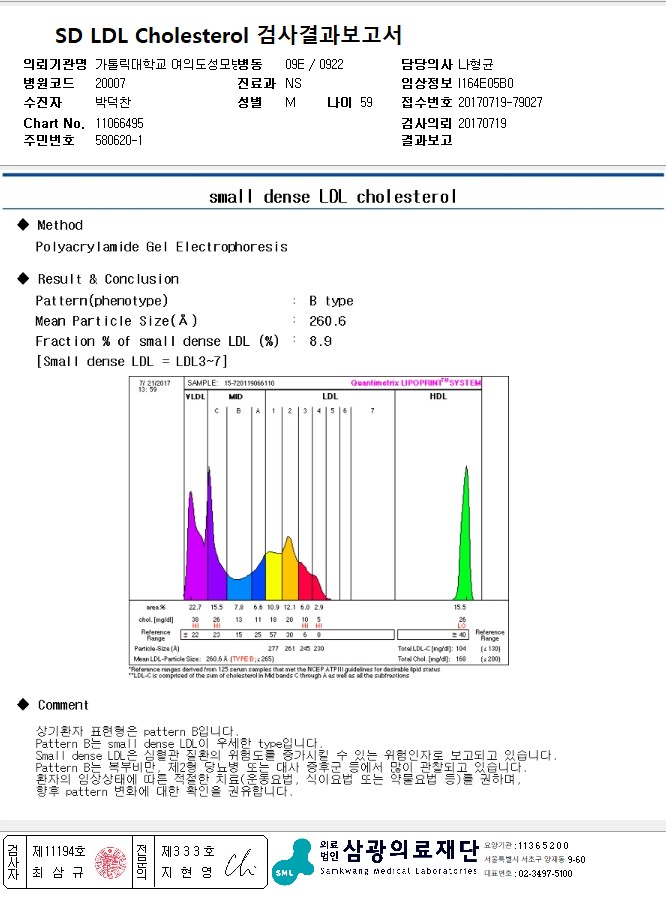
Task: Click the handwritten signature next to 지현영
Action: point(239,863)
